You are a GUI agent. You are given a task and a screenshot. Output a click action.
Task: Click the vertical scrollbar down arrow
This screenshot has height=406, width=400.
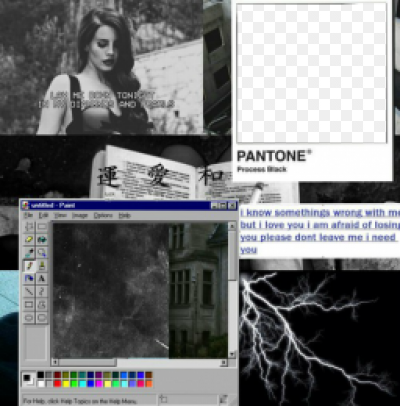[232, 354]
